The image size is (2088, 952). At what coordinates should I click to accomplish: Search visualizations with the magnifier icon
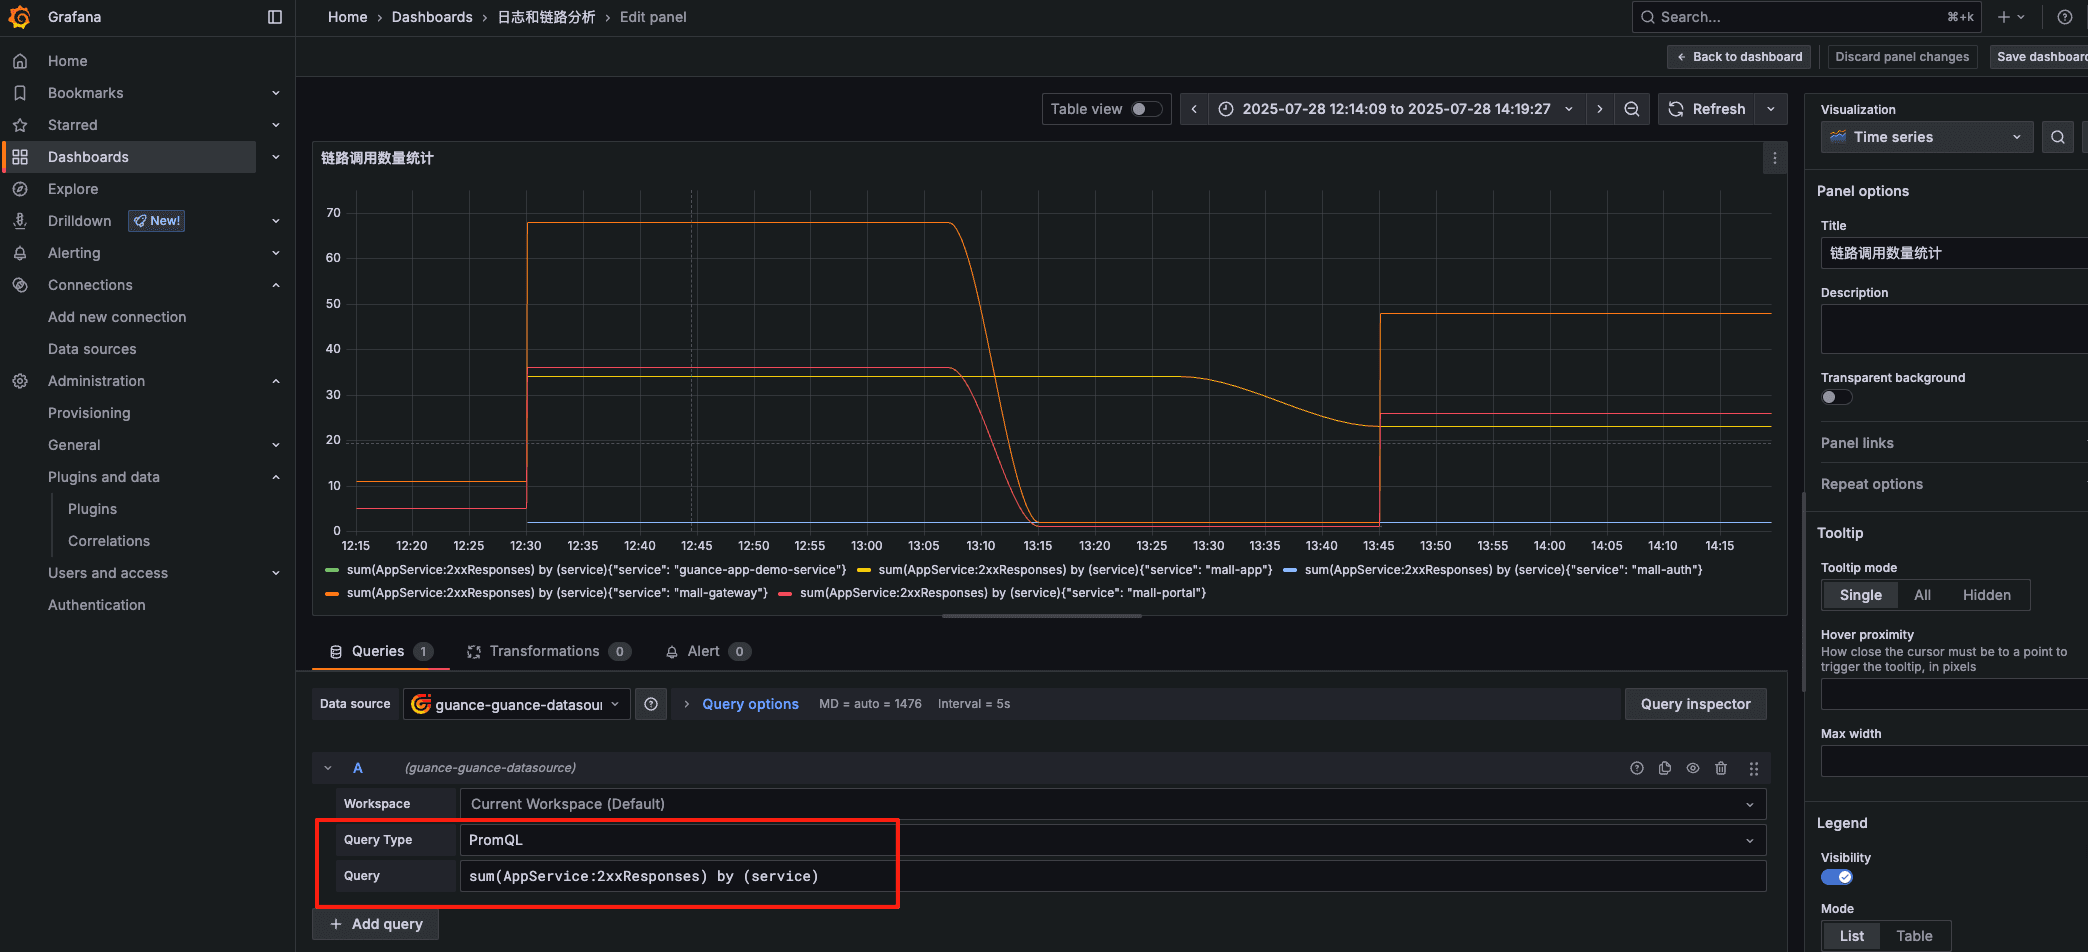tap(2057, 137)
